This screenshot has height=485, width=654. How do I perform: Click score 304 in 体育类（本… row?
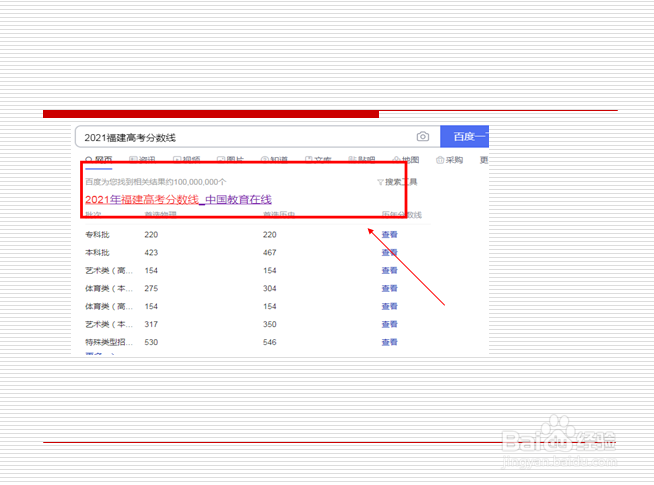(x=269, y=288)
